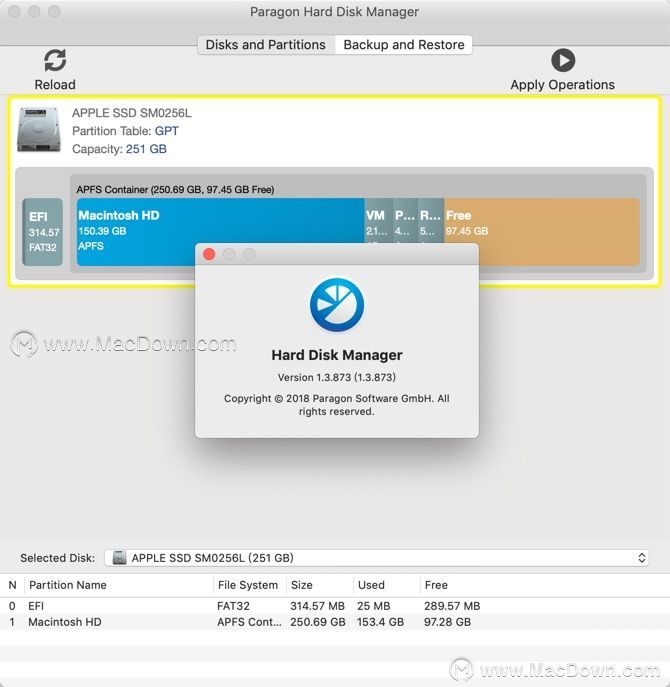Viewport: 670px width, 687px height.
Task: Click the FAT32 file system cell
Action: pos(233,606)
